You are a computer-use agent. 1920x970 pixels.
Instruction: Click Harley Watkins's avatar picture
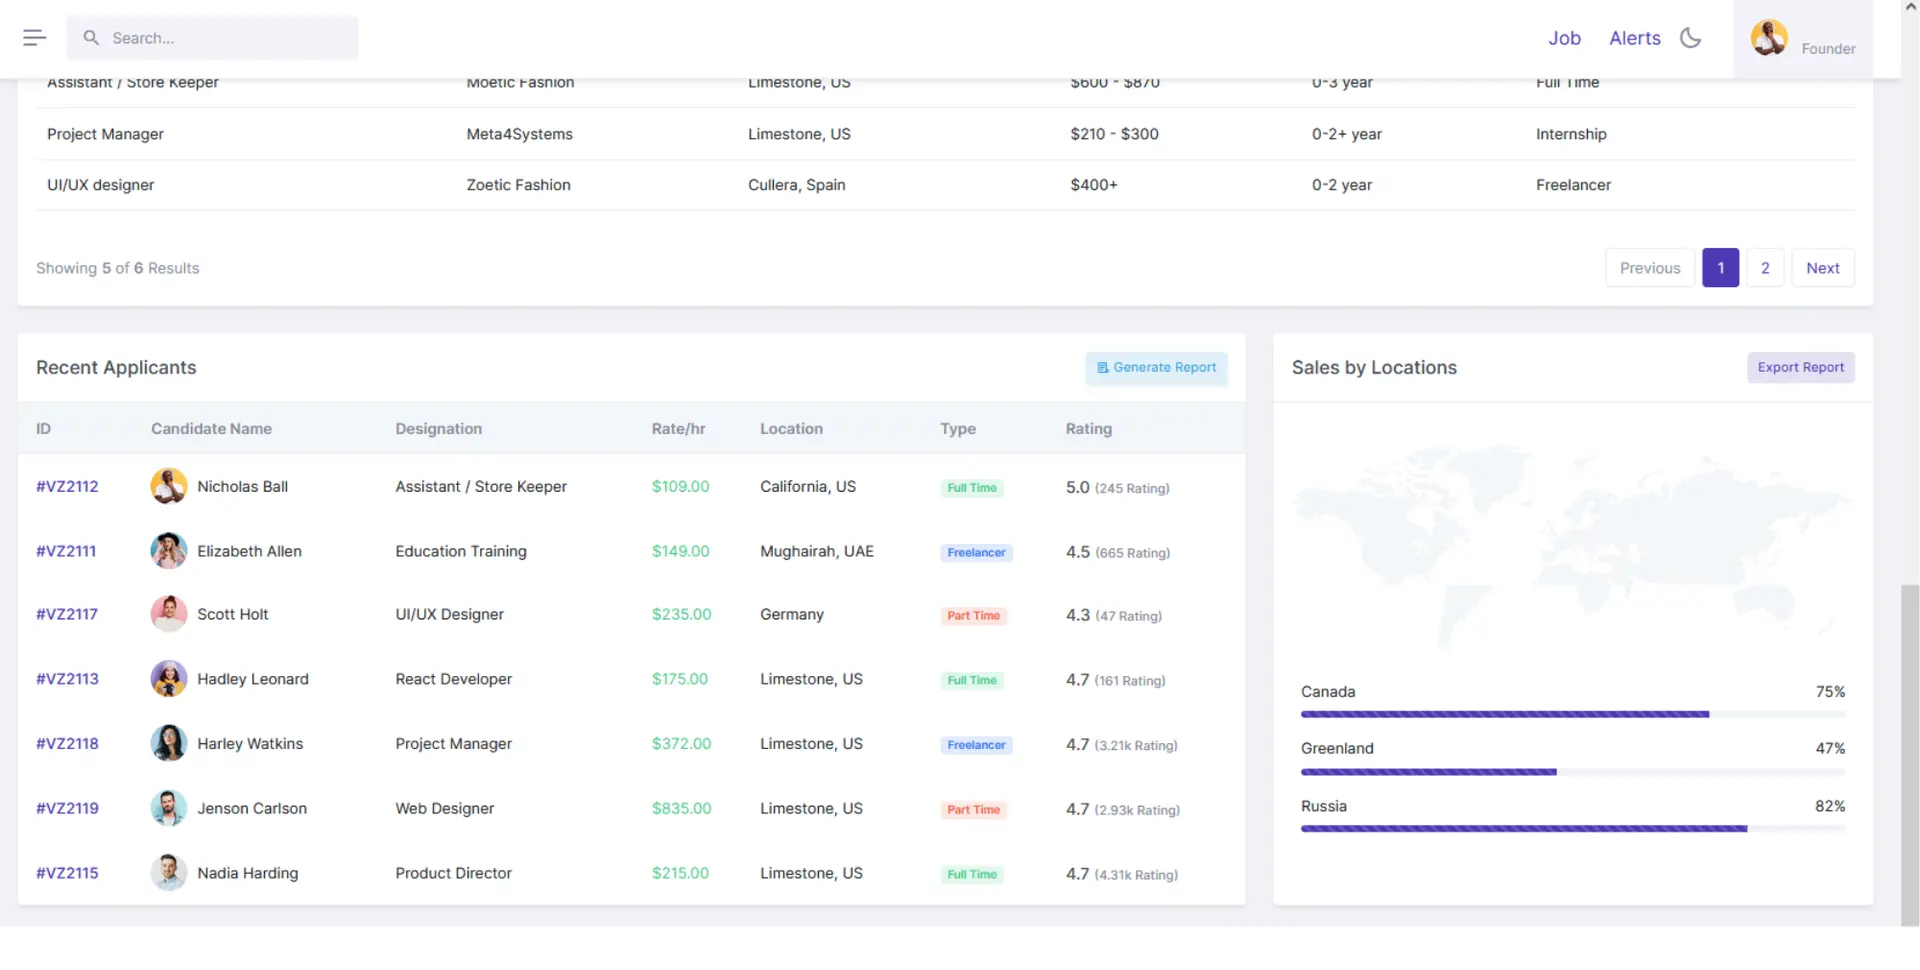[168, 744]
